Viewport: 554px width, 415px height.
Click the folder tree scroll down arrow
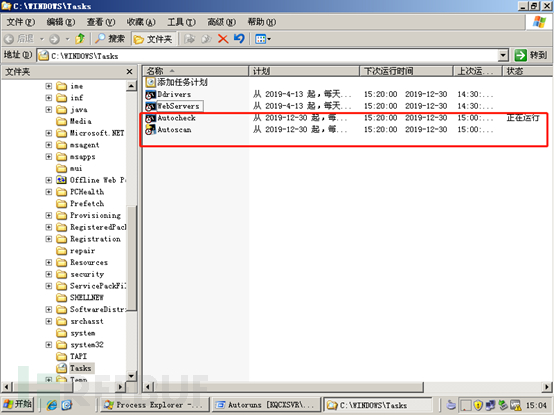(131, 376)
